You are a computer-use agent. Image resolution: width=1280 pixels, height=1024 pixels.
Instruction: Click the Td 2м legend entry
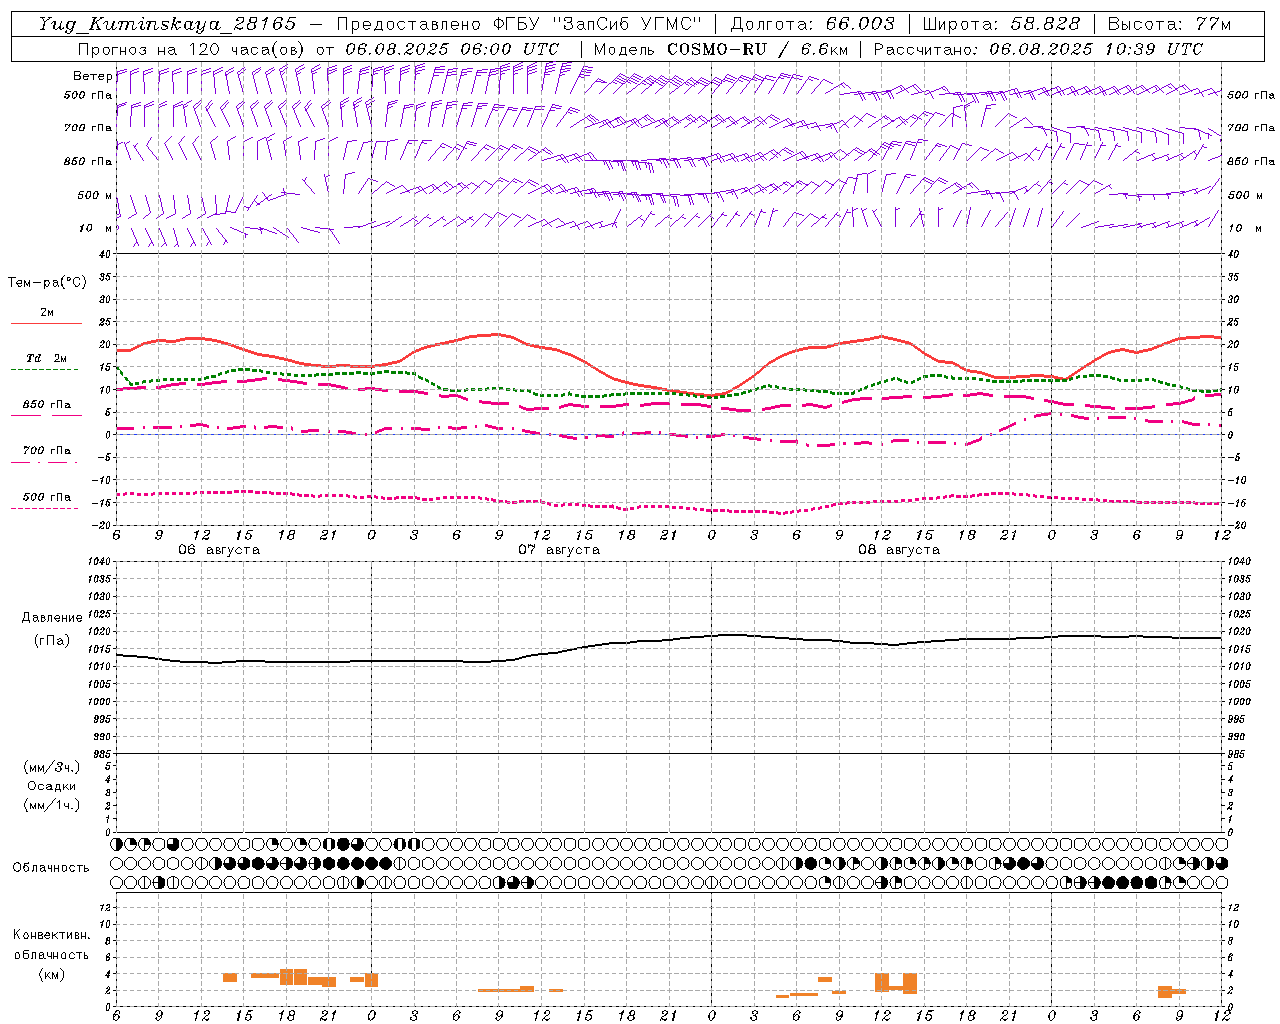tap(47, 358)
